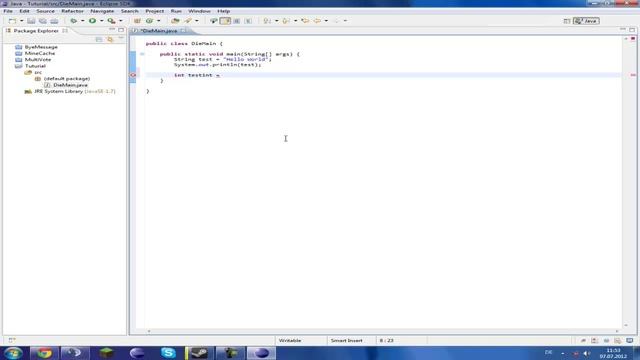Image resolution: width=640 pixels, height=360 pixels.
Task: Open the Next Annotation dropdown arrow
Action: point(276,21)
